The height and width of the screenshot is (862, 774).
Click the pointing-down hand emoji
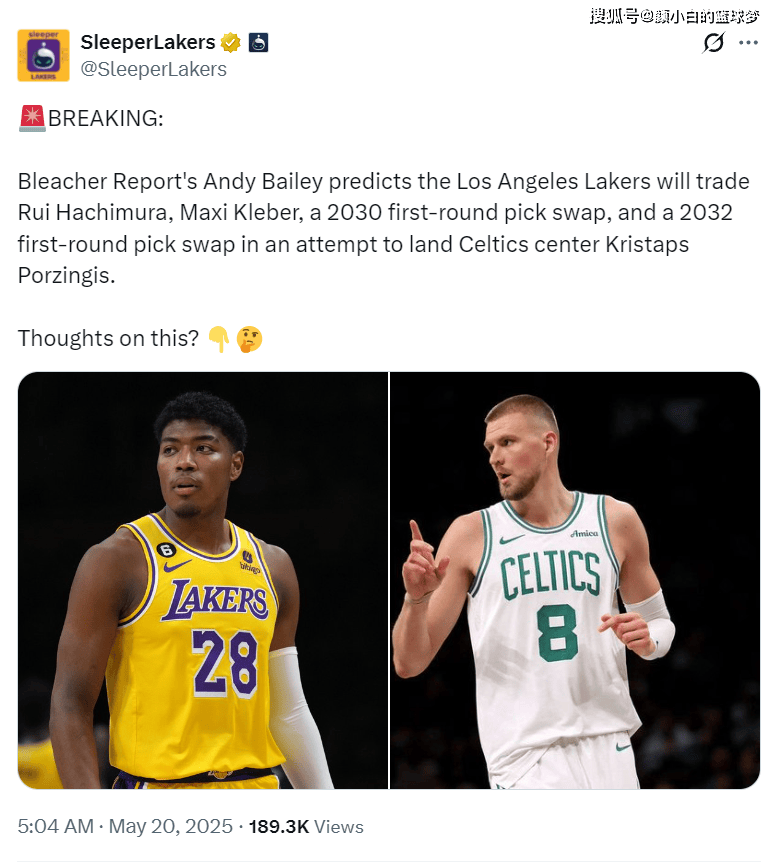pyautogui.click(x=219, y=339)
